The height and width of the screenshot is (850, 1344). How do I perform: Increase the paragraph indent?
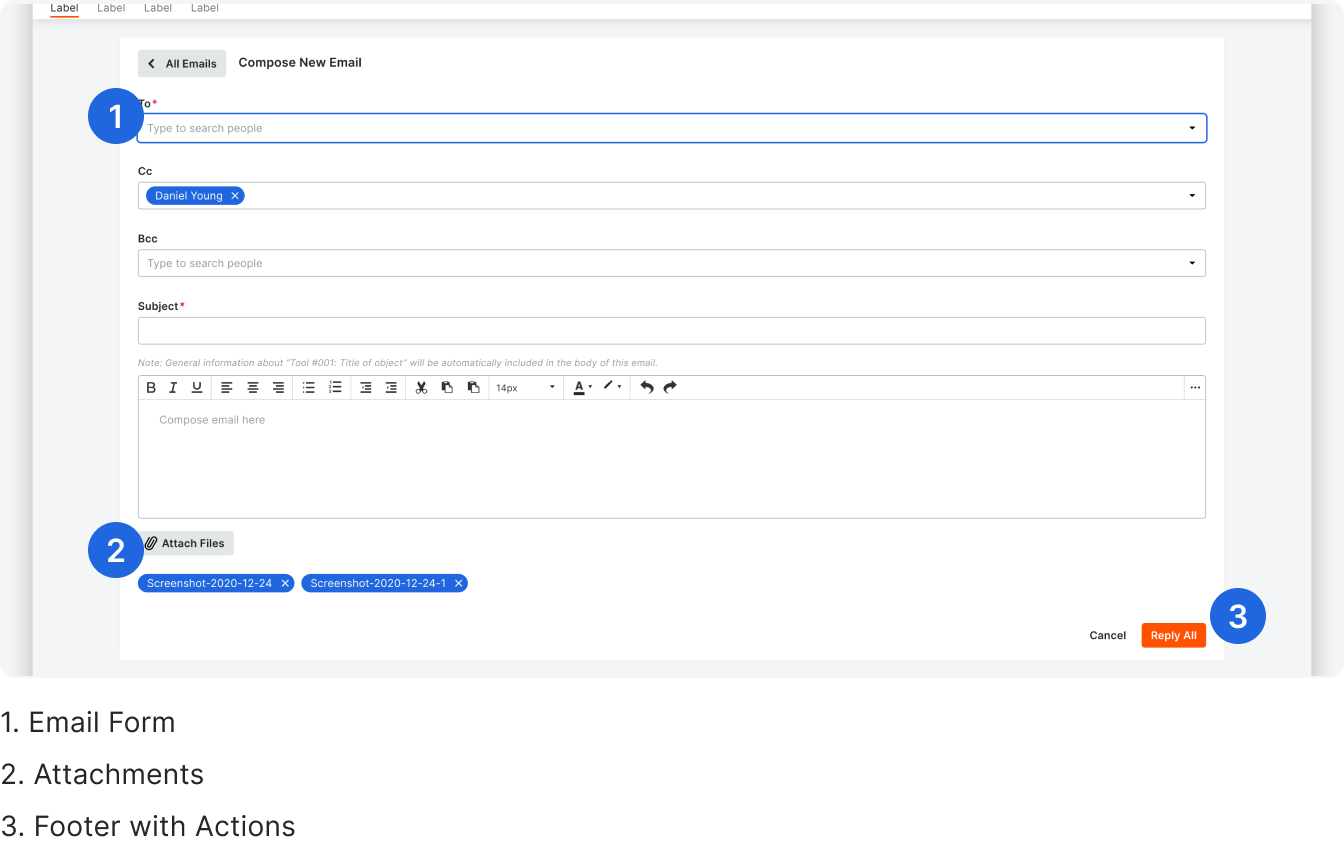391,388
